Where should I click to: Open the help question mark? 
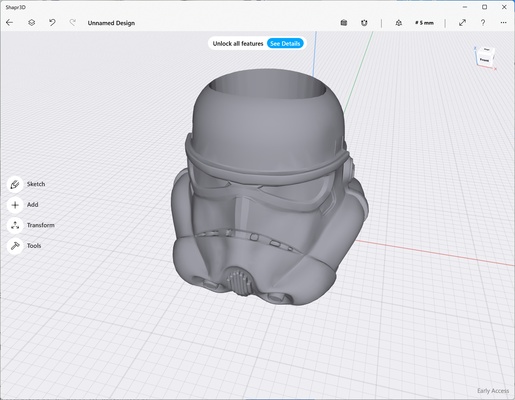483,23
